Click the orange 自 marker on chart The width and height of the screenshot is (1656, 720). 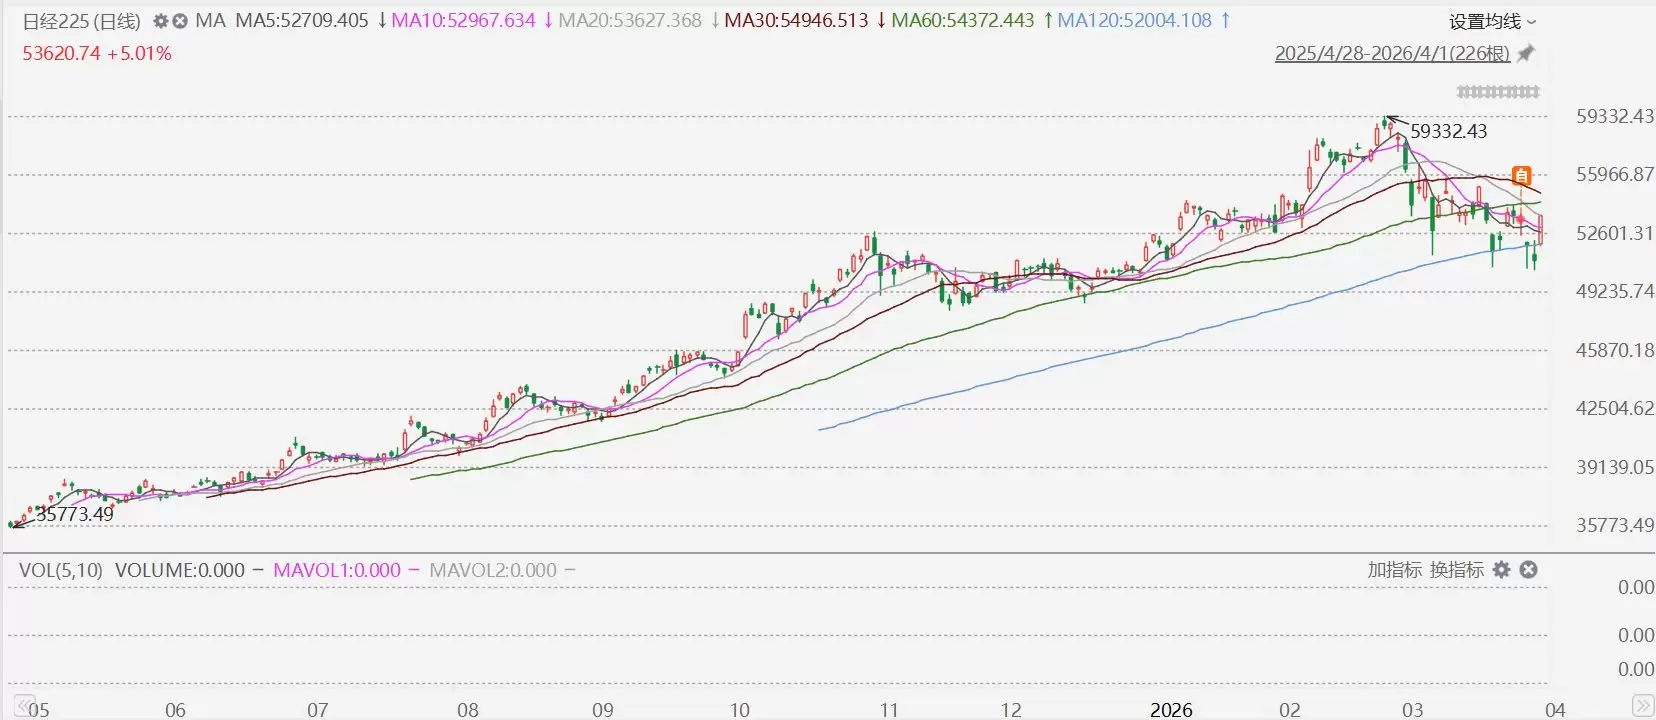[x=1521, y=176]
